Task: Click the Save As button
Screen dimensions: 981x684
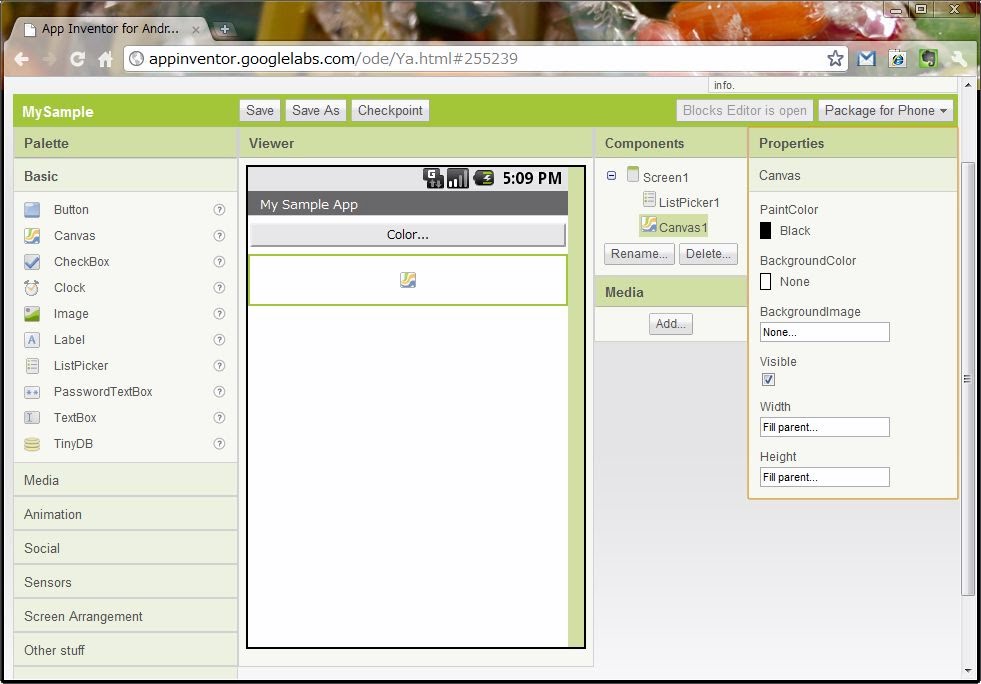Action: point(315,111)
